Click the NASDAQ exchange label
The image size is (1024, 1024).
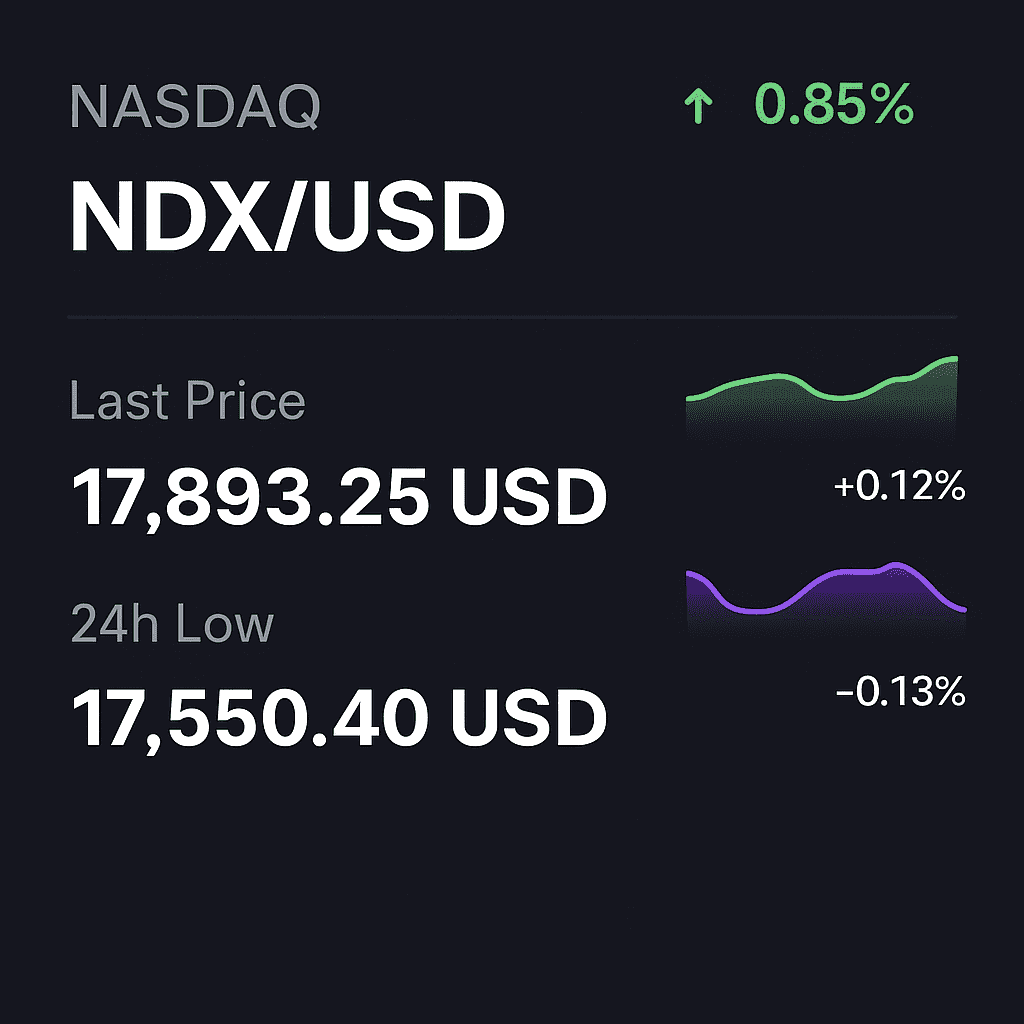(x=195, y=106)
